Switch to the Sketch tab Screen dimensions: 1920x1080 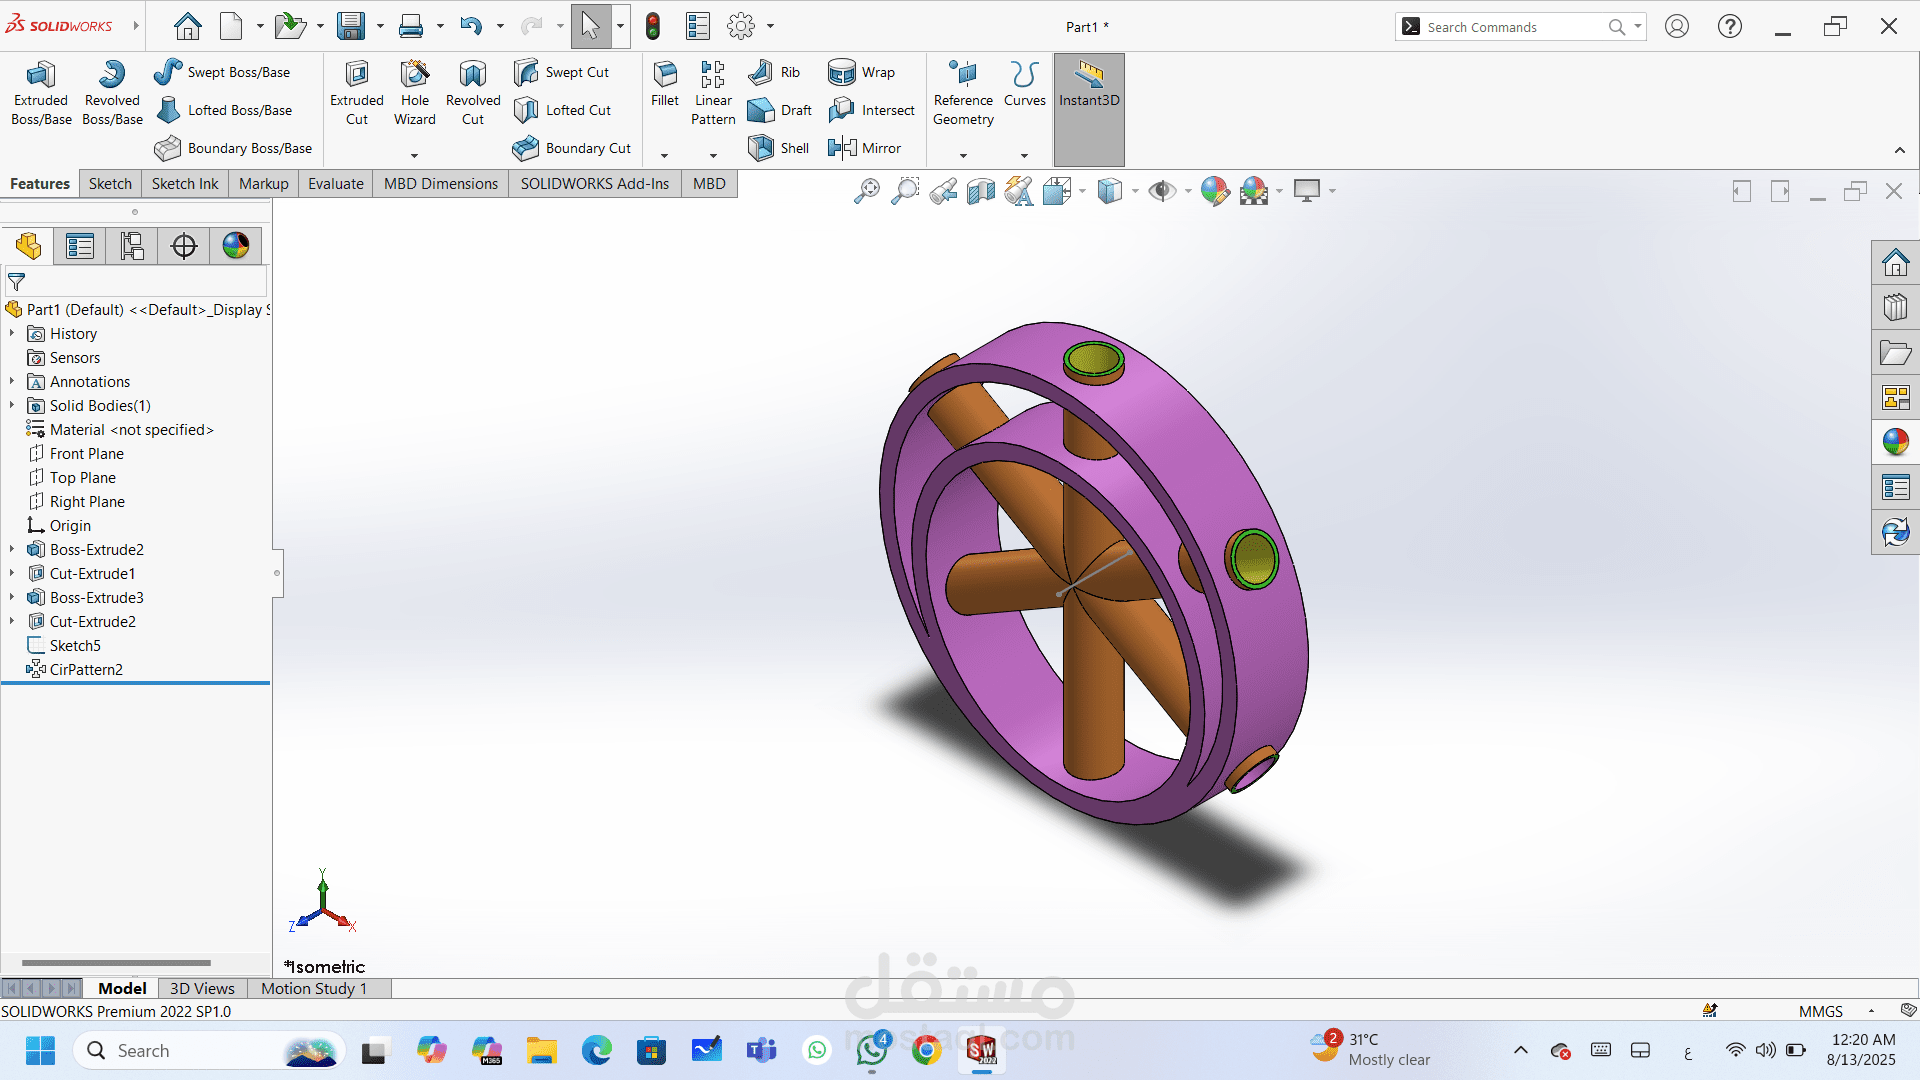[x=110, y=183]
